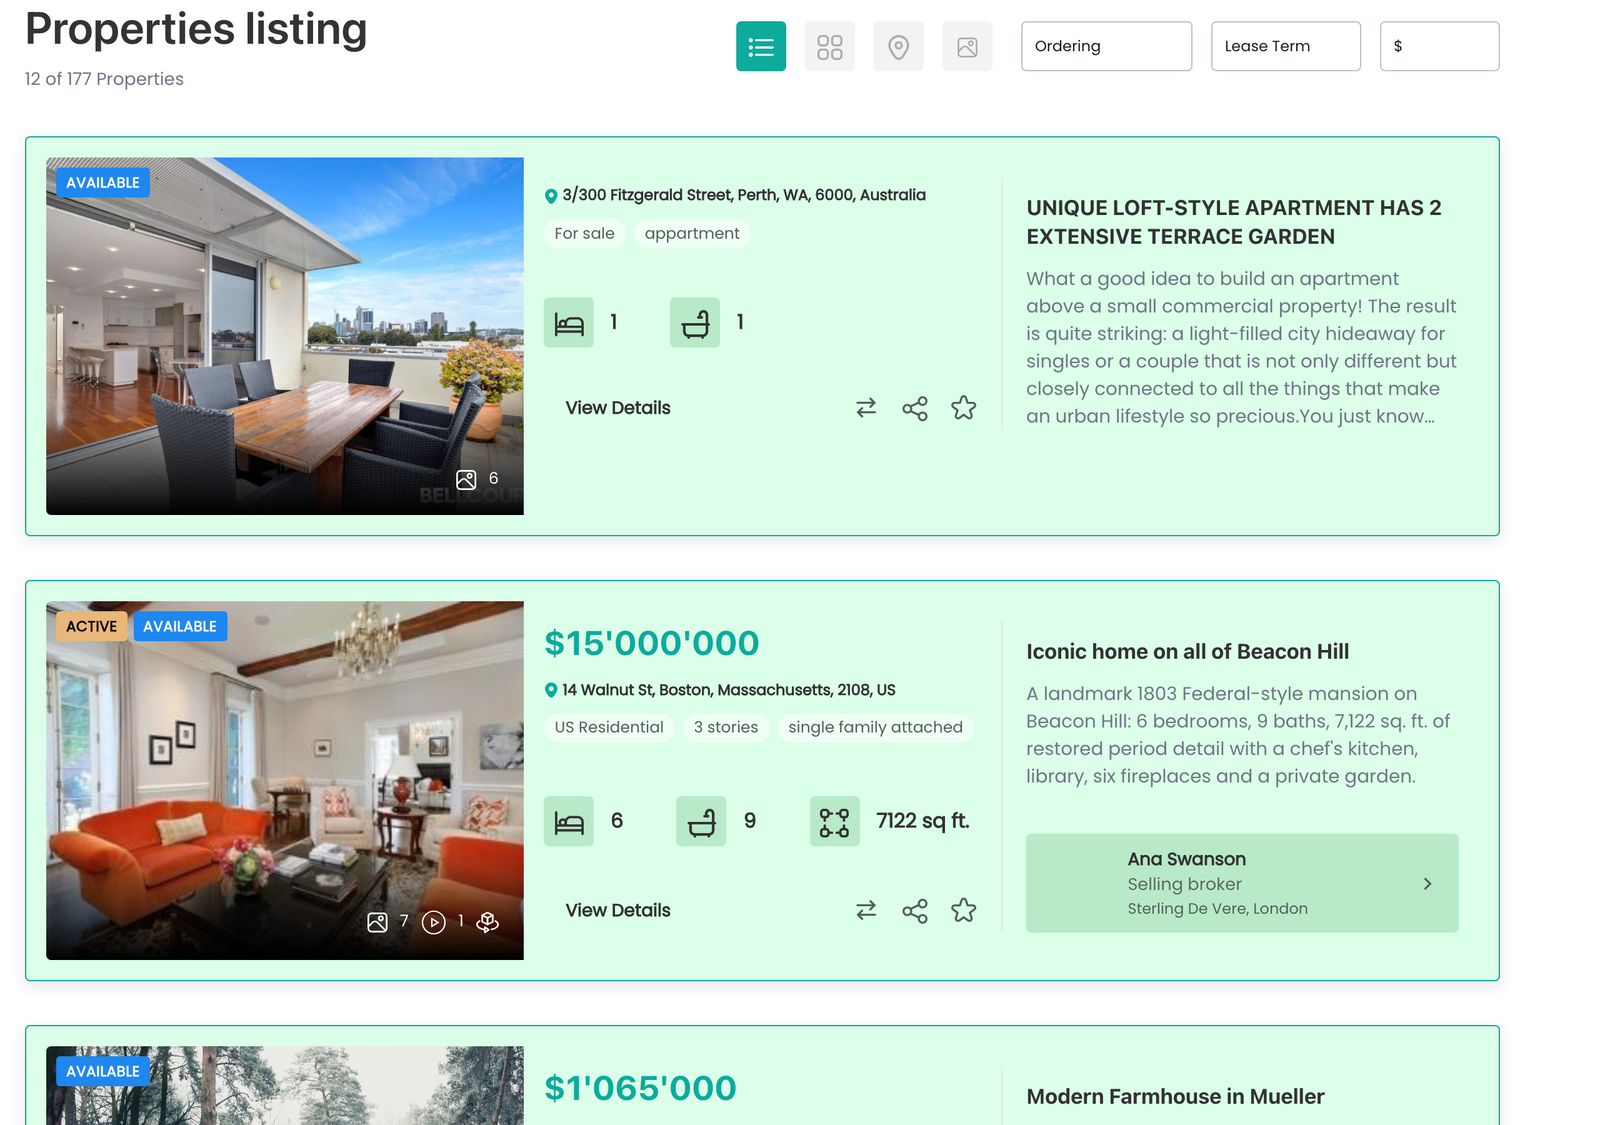This screenshot has height=1125, width=1600.
Task: Click the 'appartment' tag
Action: click(692, 233)
